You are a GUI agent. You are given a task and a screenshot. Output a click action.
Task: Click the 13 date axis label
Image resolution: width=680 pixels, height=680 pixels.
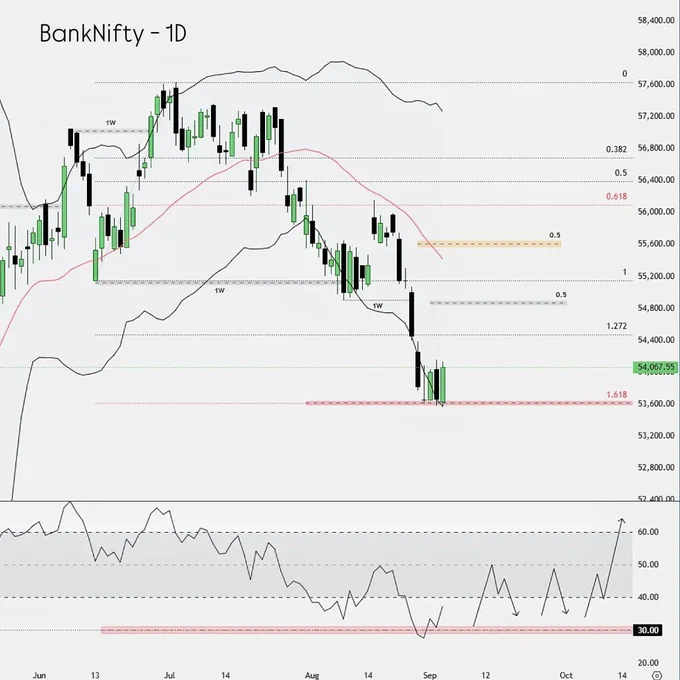point(95,675)
